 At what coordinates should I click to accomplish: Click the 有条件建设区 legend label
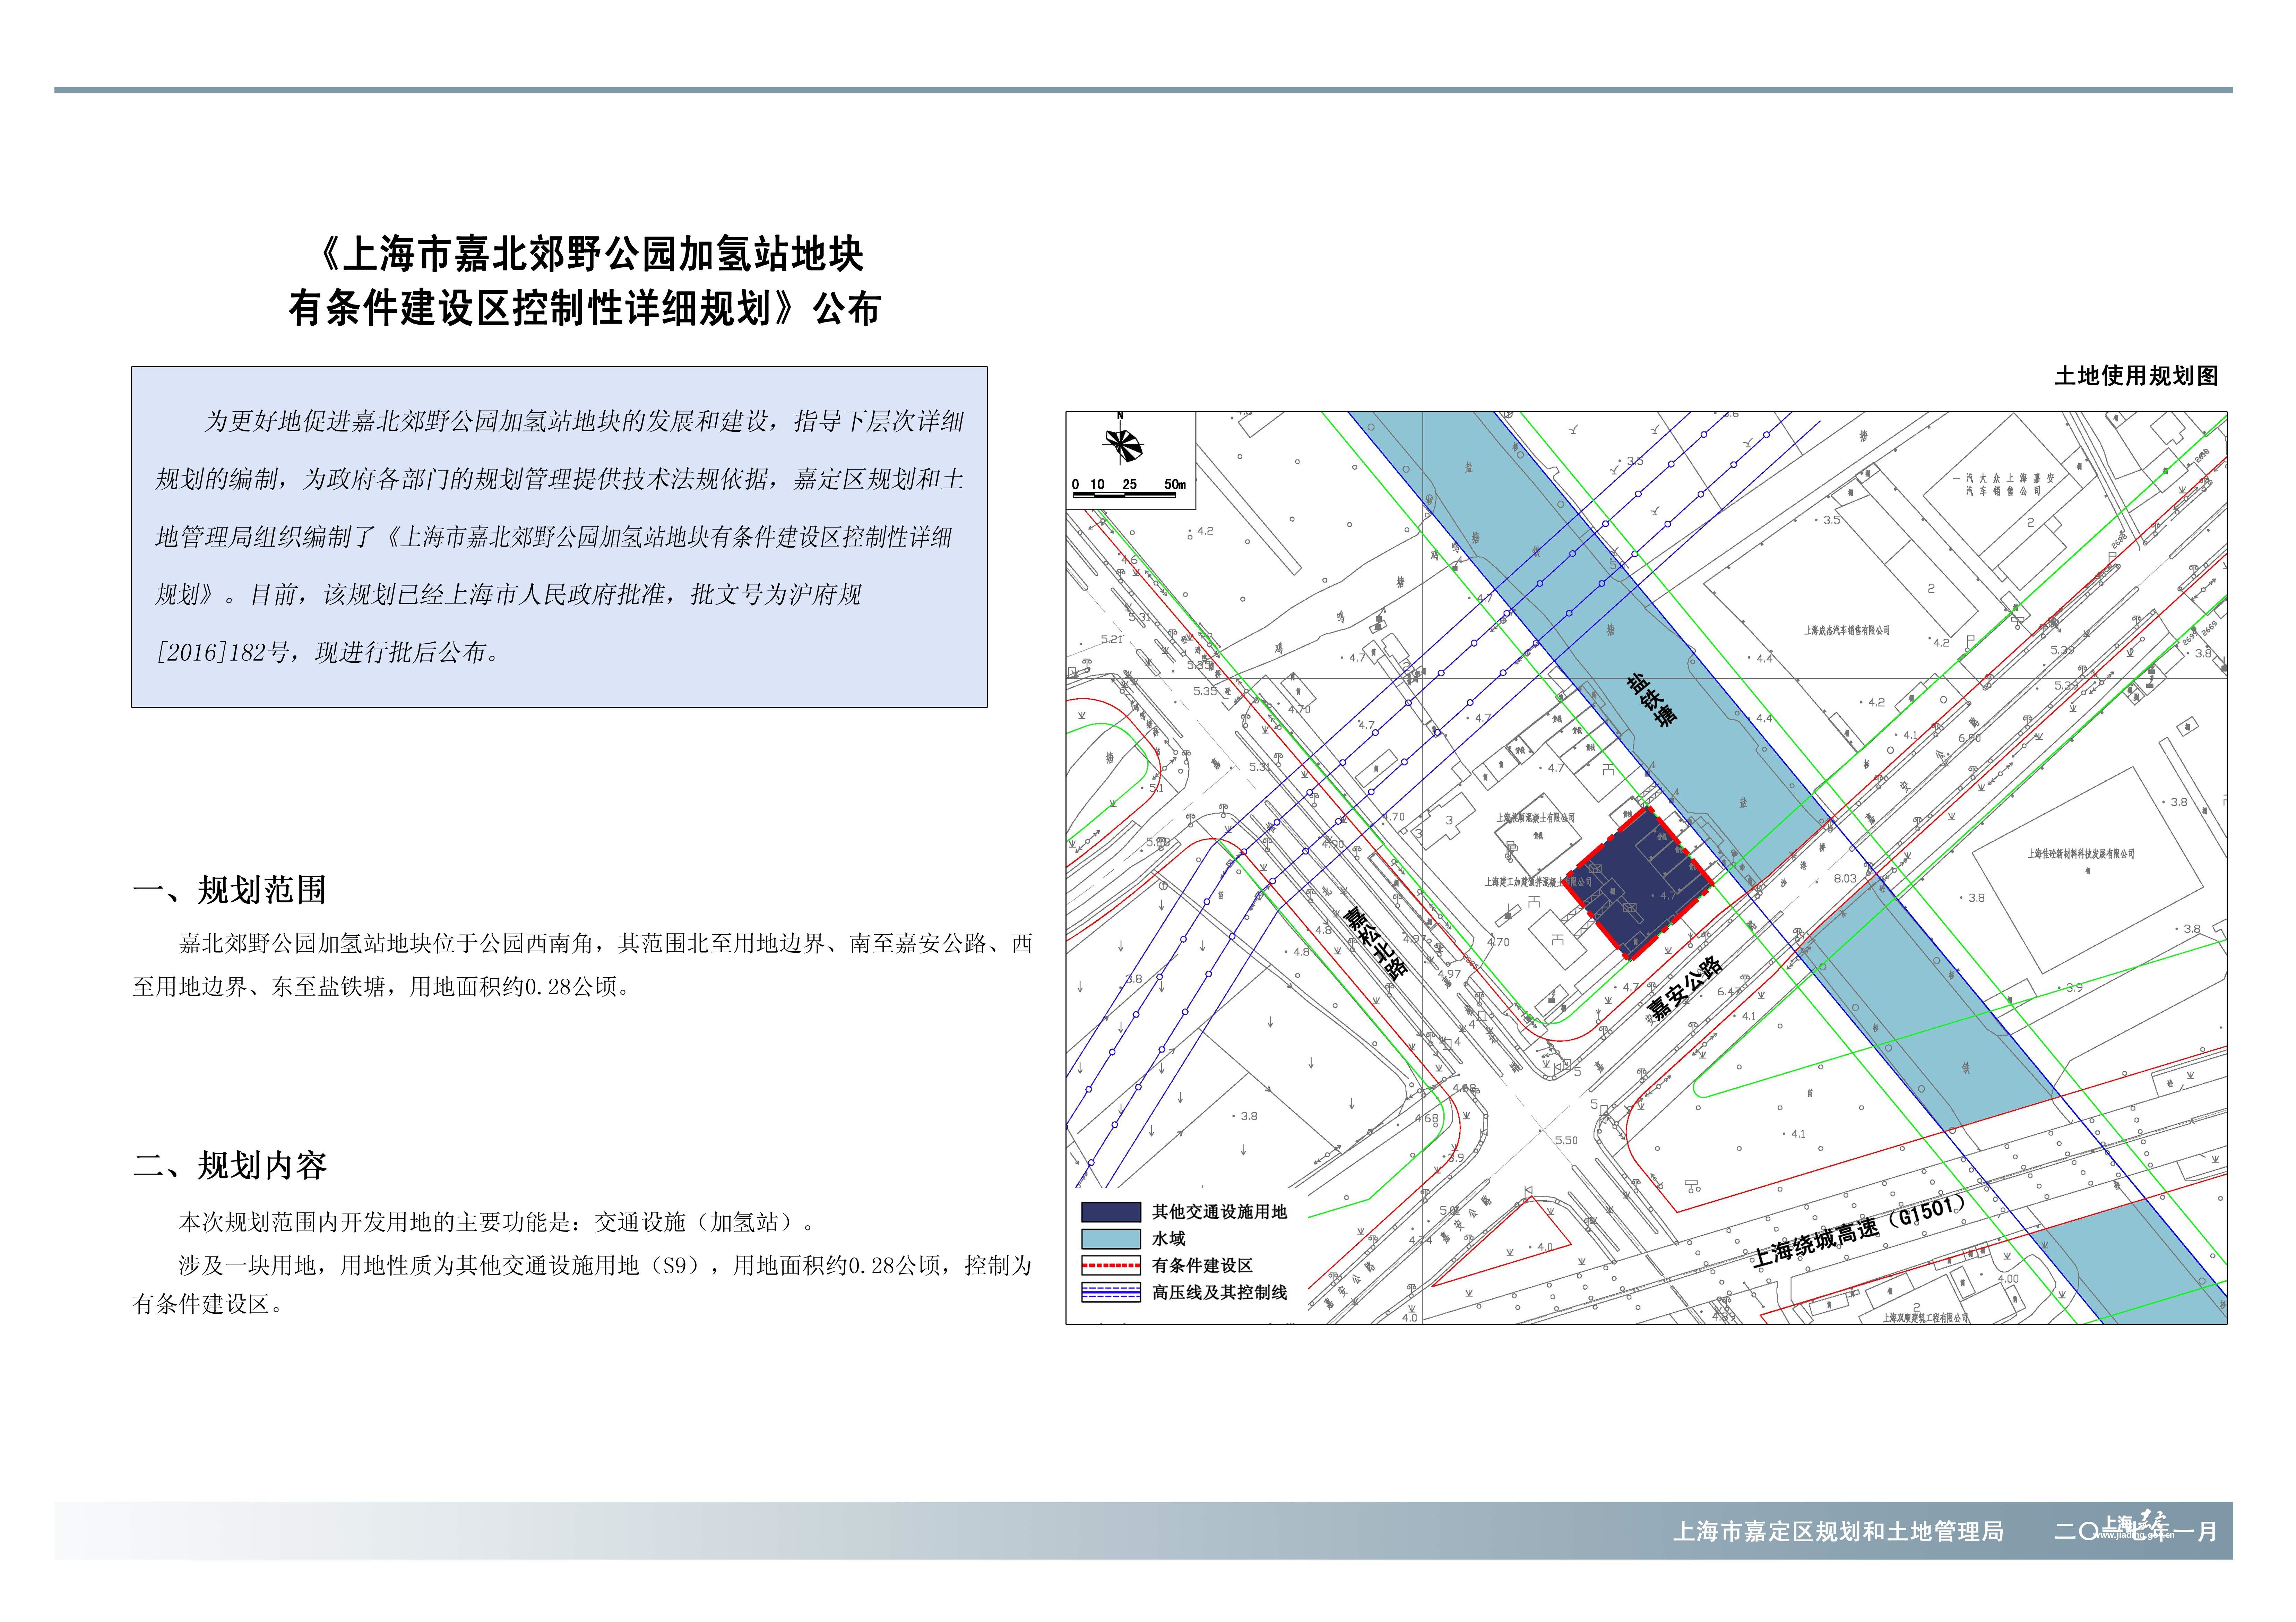[1202, 1266]
